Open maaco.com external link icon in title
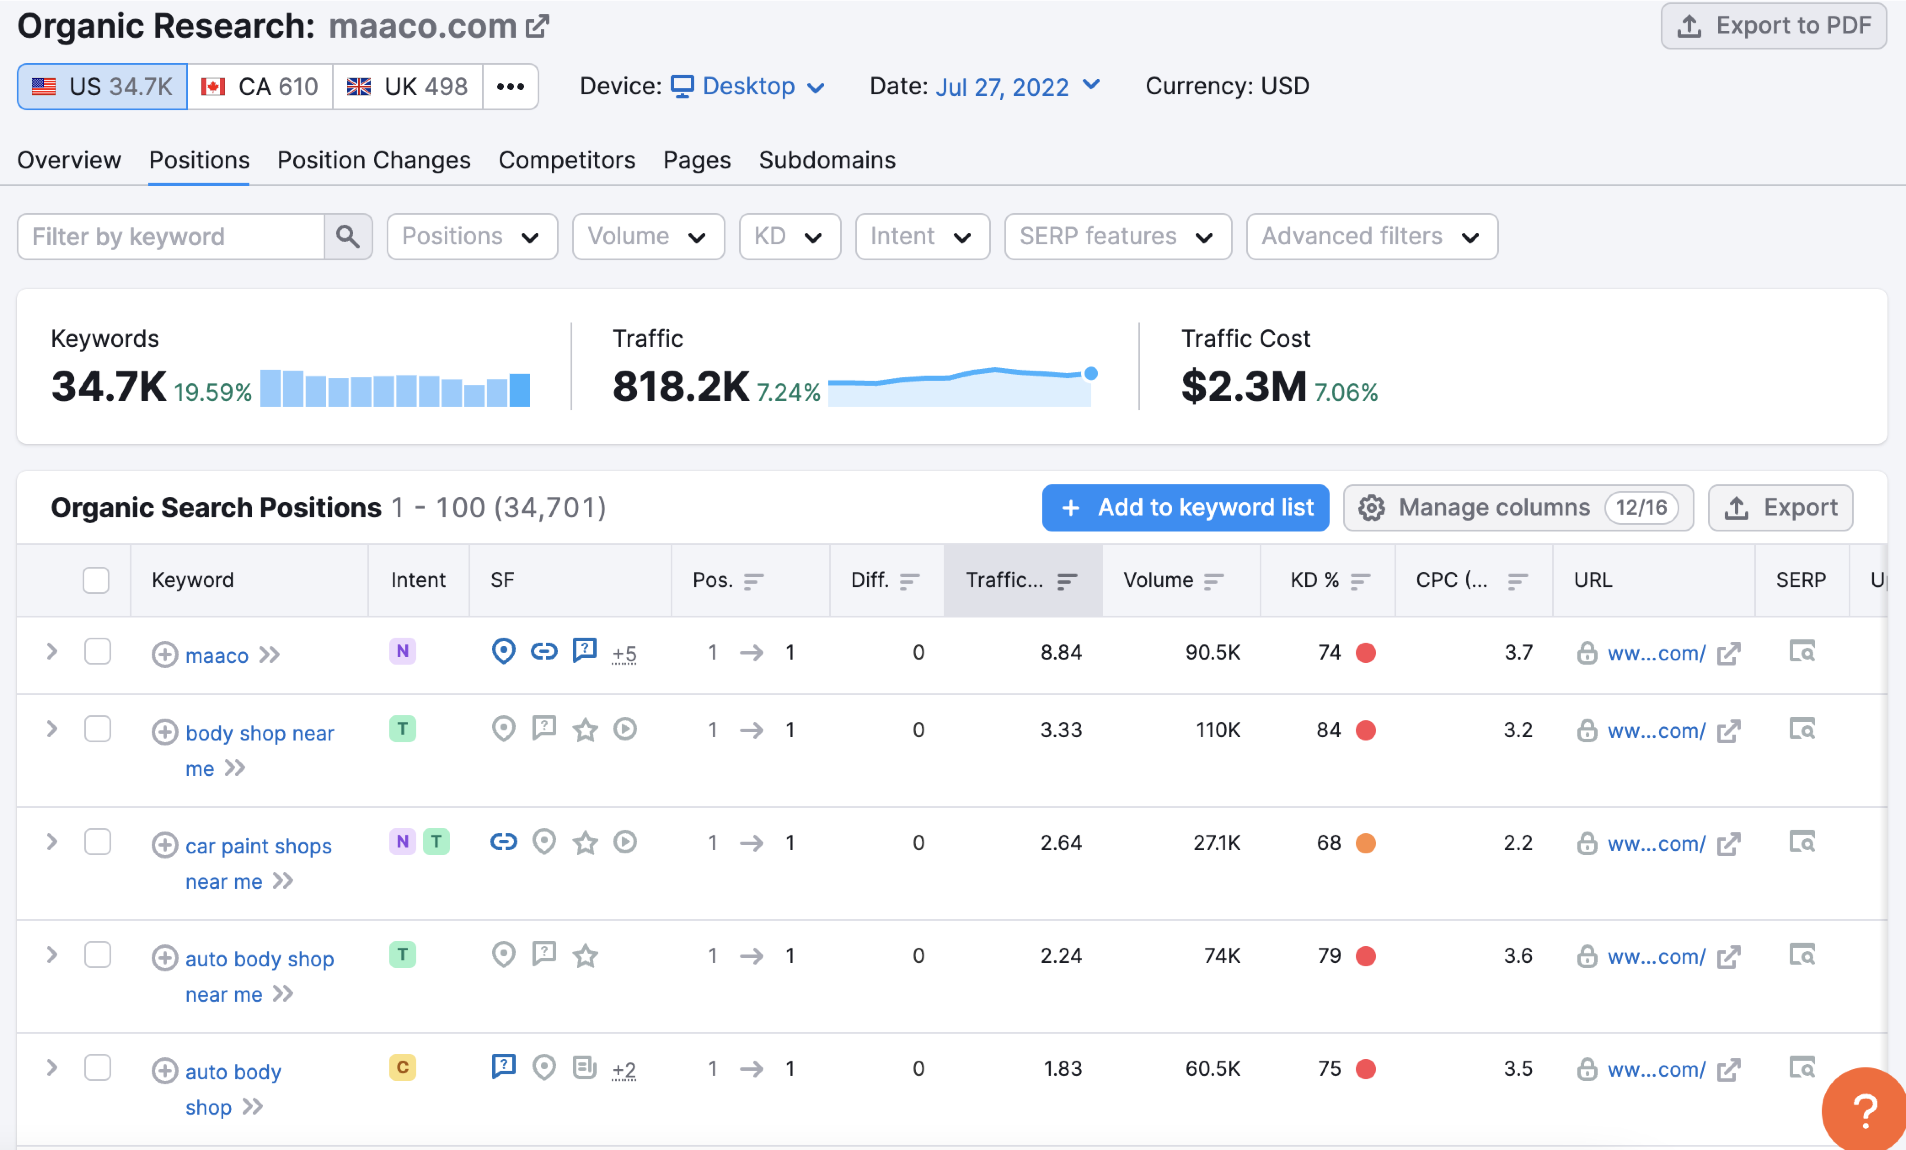1906x1150 pixels. pyautogui.click(x=538, y=26)
